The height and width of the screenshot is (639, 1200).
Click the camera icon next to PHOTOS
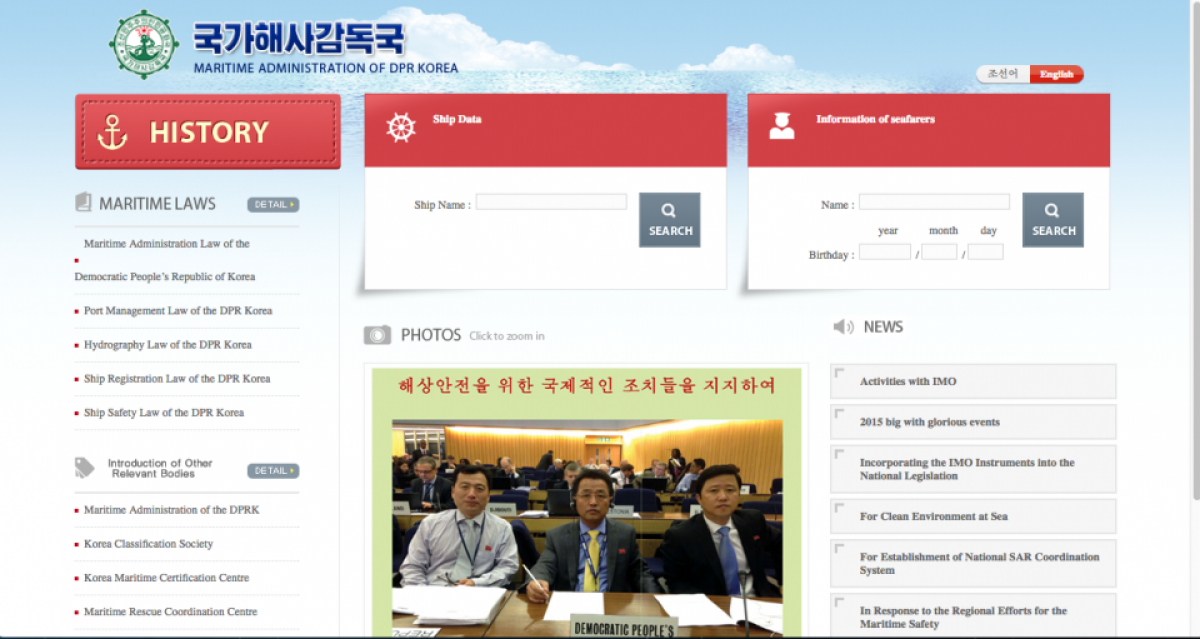(377, 334)
